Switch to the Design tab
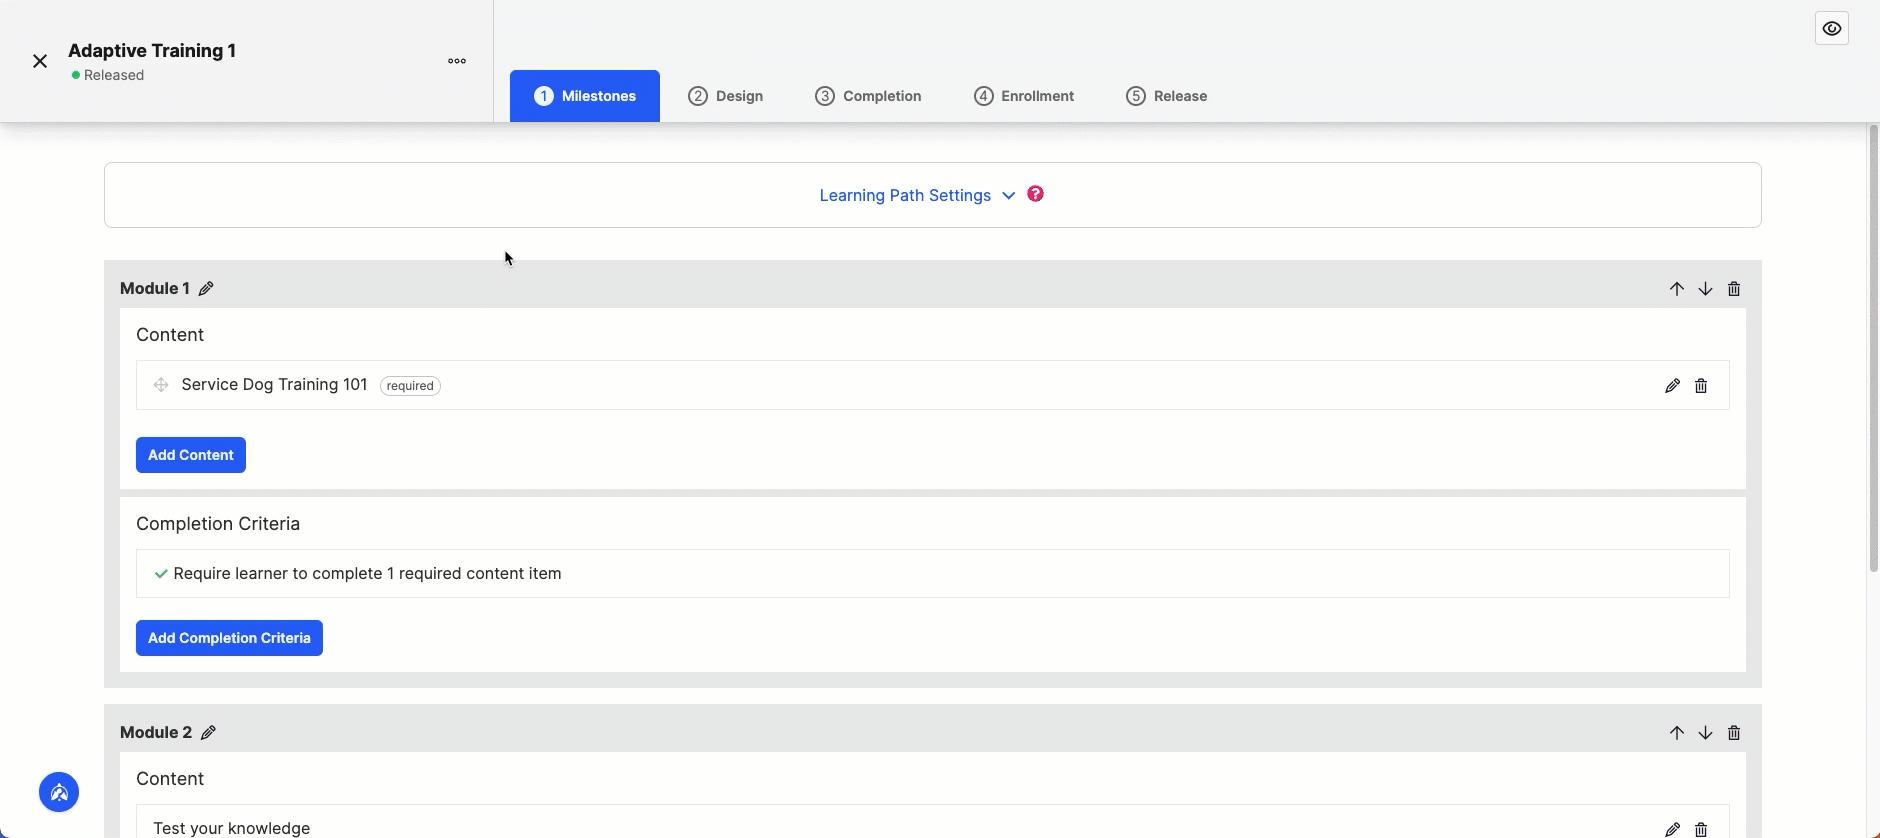Screen dimensions: 1880x838 coord(726,96)
